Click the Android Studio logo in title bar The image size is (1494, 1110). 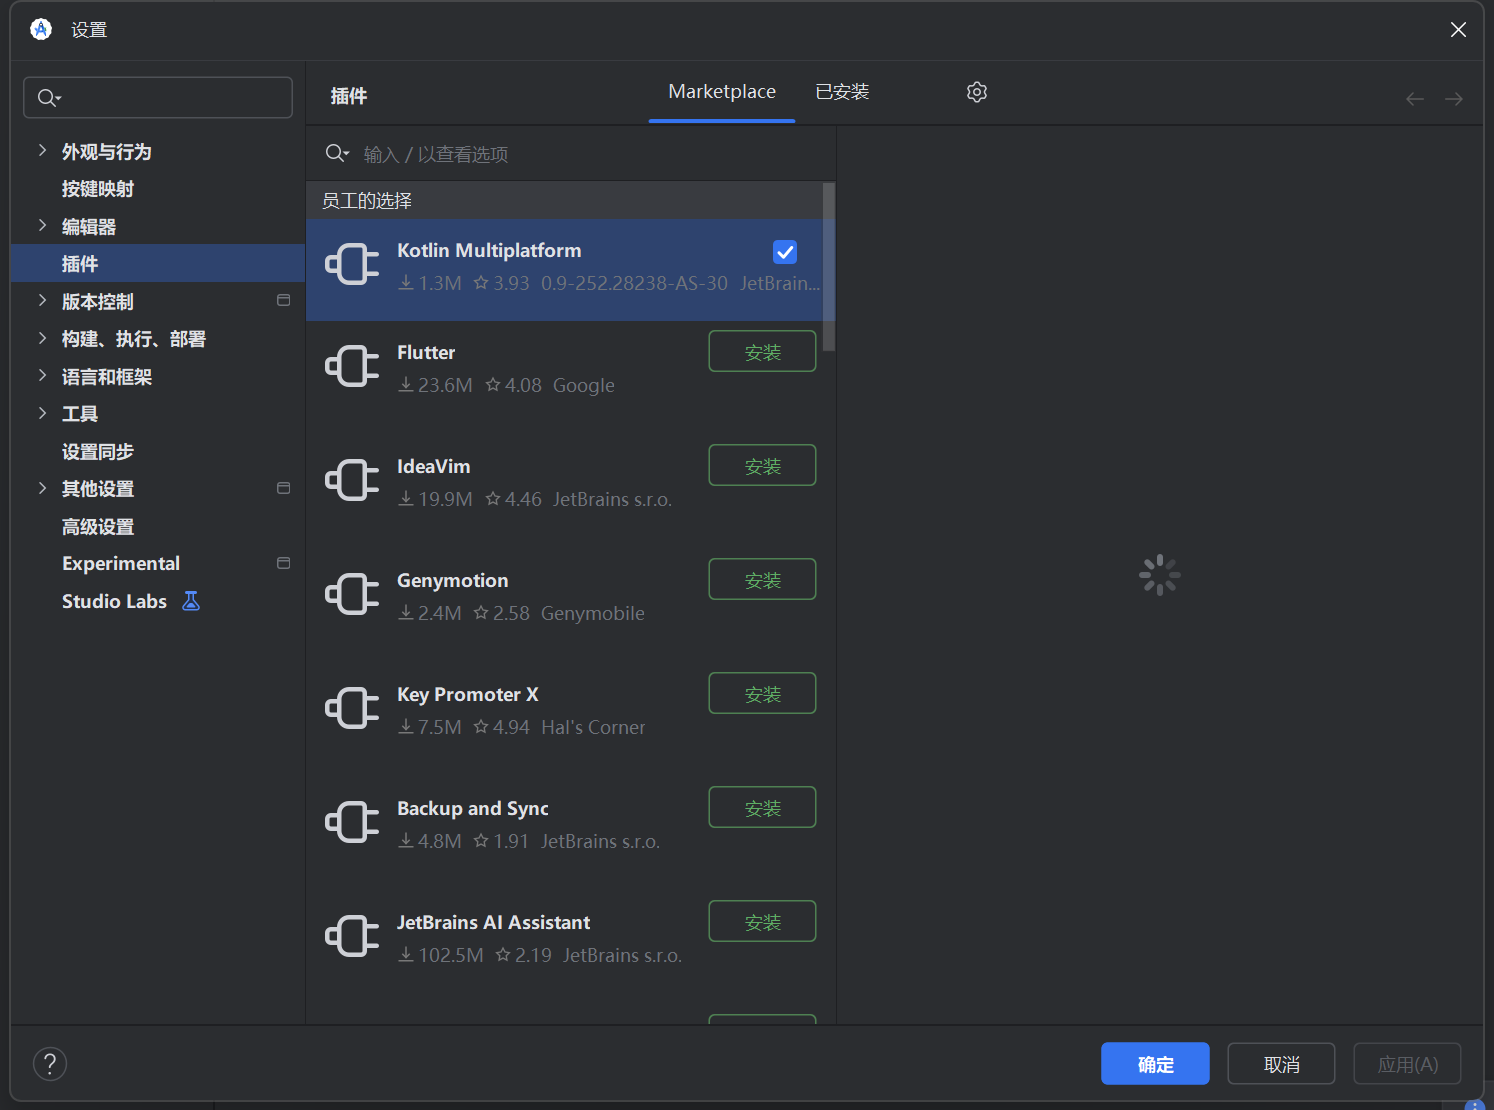pyautogui.click(x=41, y=29)
